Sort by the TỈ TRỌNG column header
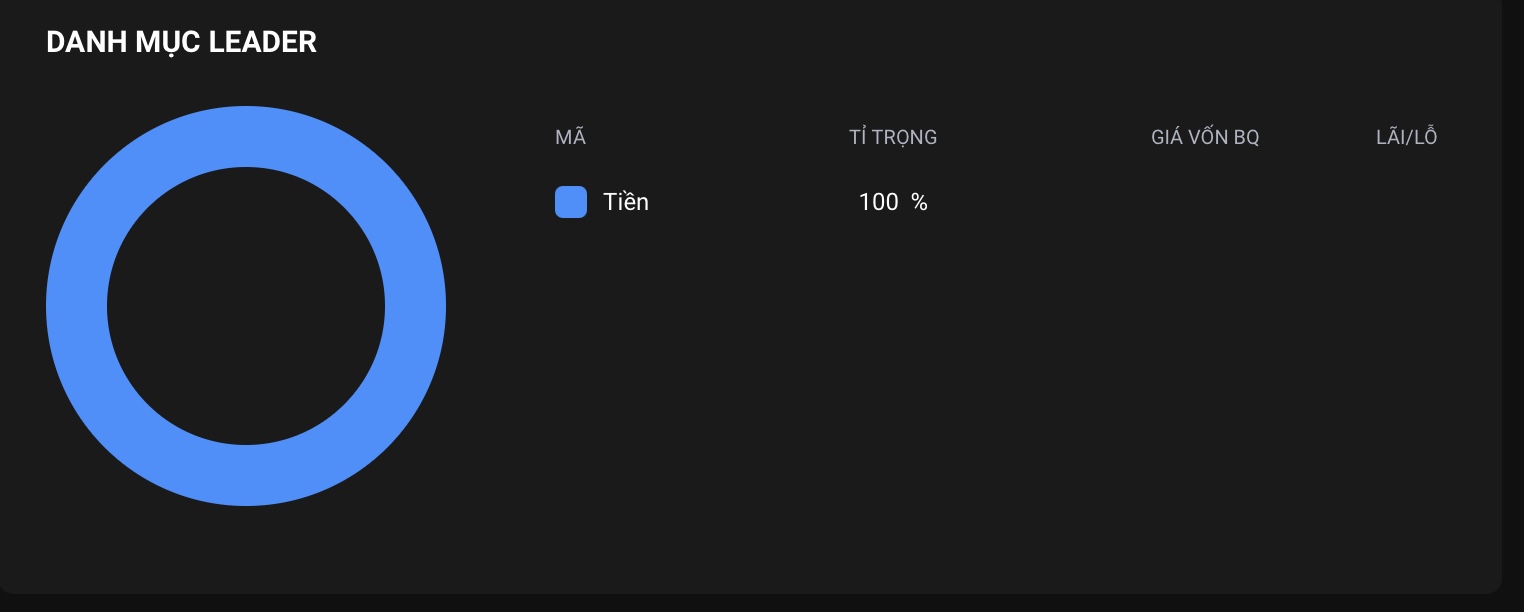1524x612 pixels. point(893,138)
